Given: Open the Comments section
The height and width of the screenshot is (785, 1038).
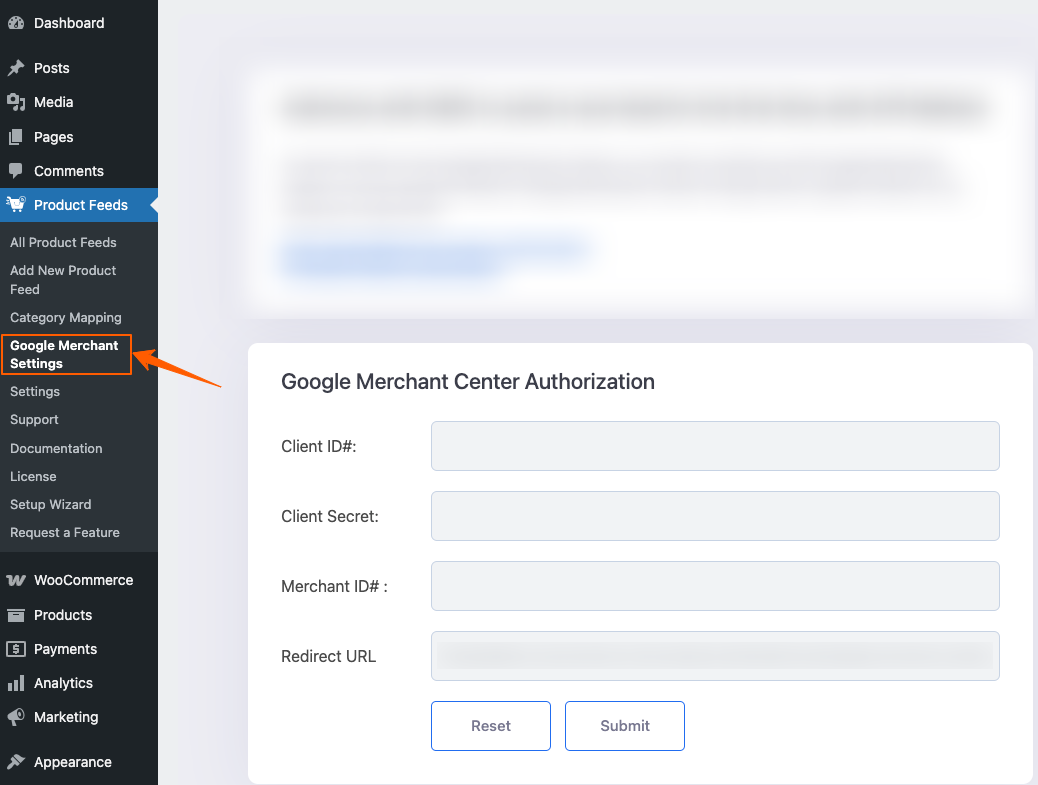Looking at the screenshot, I should coord(79,171).
